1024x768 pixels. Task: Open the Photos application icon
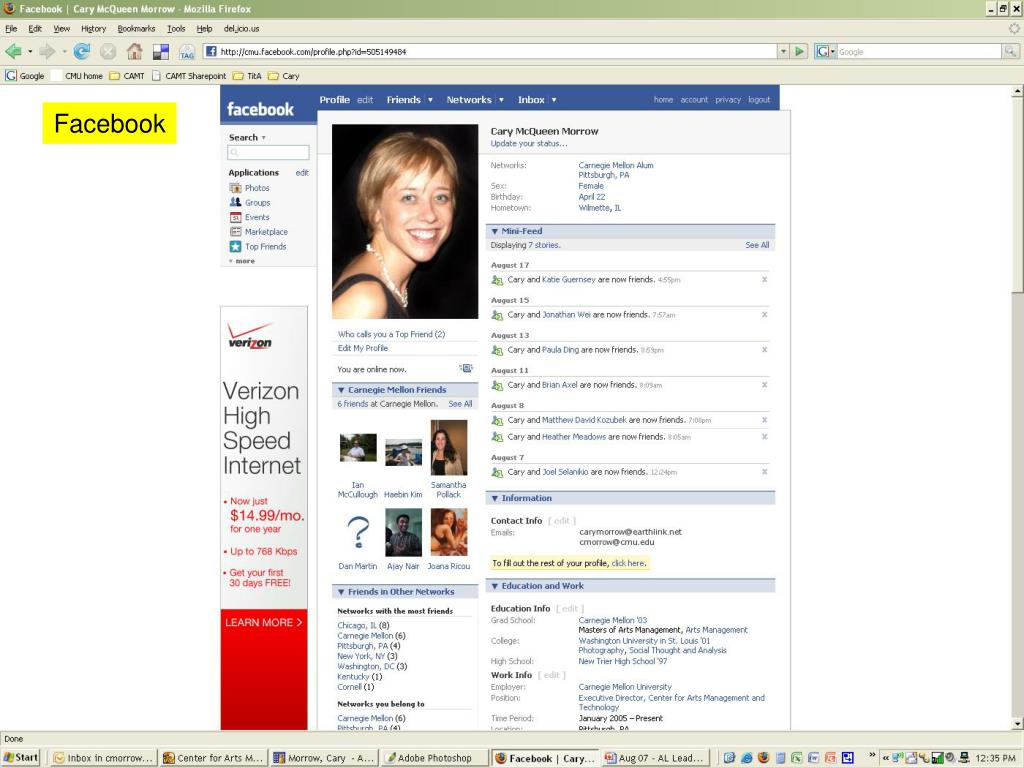[235, 188]
